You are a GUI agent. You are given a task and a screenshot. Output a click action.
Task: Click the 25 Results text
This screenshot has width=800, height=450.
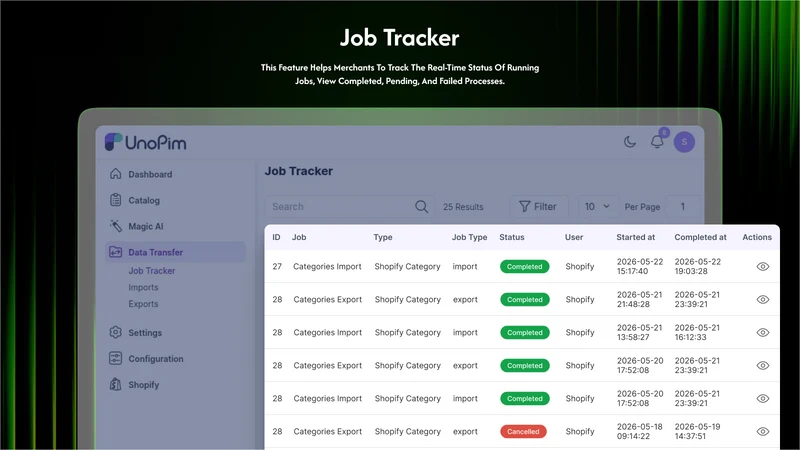[463, 207]
